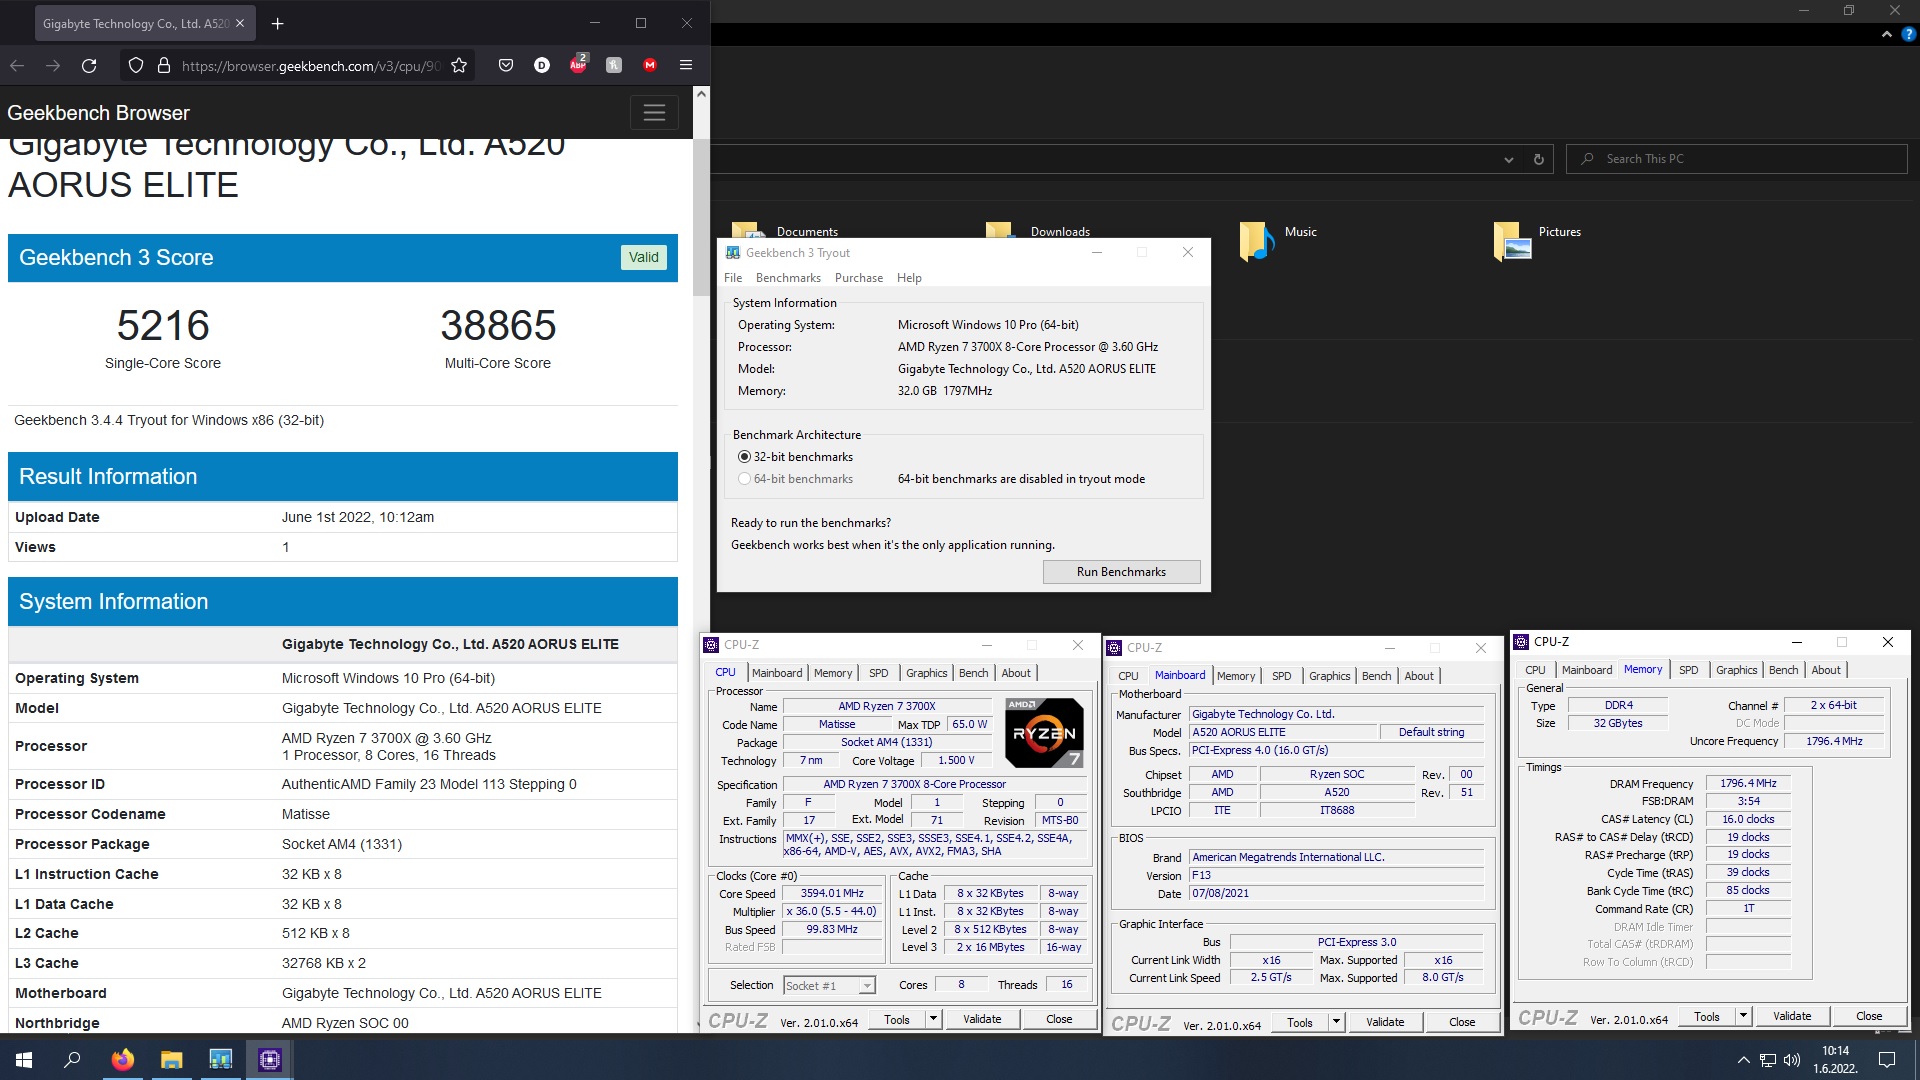The image size is (1920, 1080).
Task: Open the Purchase menu in Geekbench 3
Action: (859, 278)
